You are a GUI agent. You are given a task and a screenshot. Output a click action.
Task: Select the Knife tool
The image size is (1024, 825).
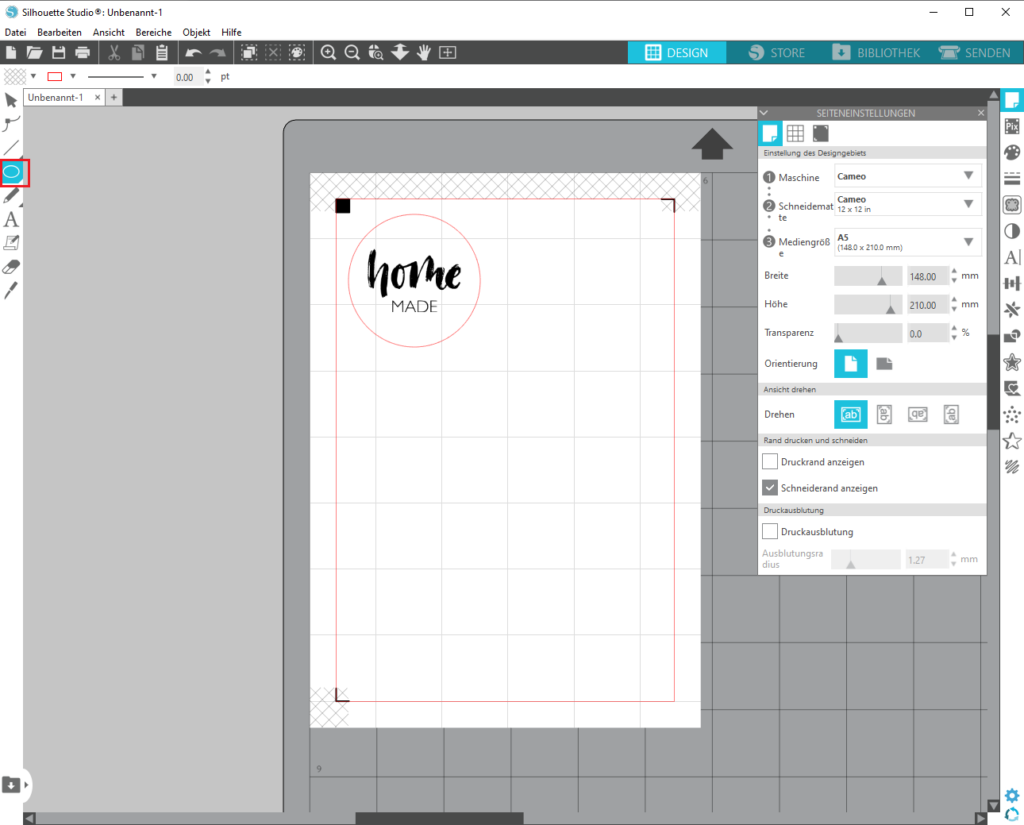pyautogui.click(x=12, y=290)
